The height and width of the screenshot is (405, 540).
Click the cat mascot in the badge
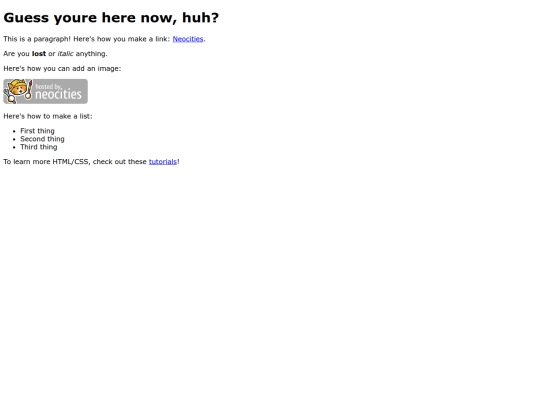click(18, 91)
